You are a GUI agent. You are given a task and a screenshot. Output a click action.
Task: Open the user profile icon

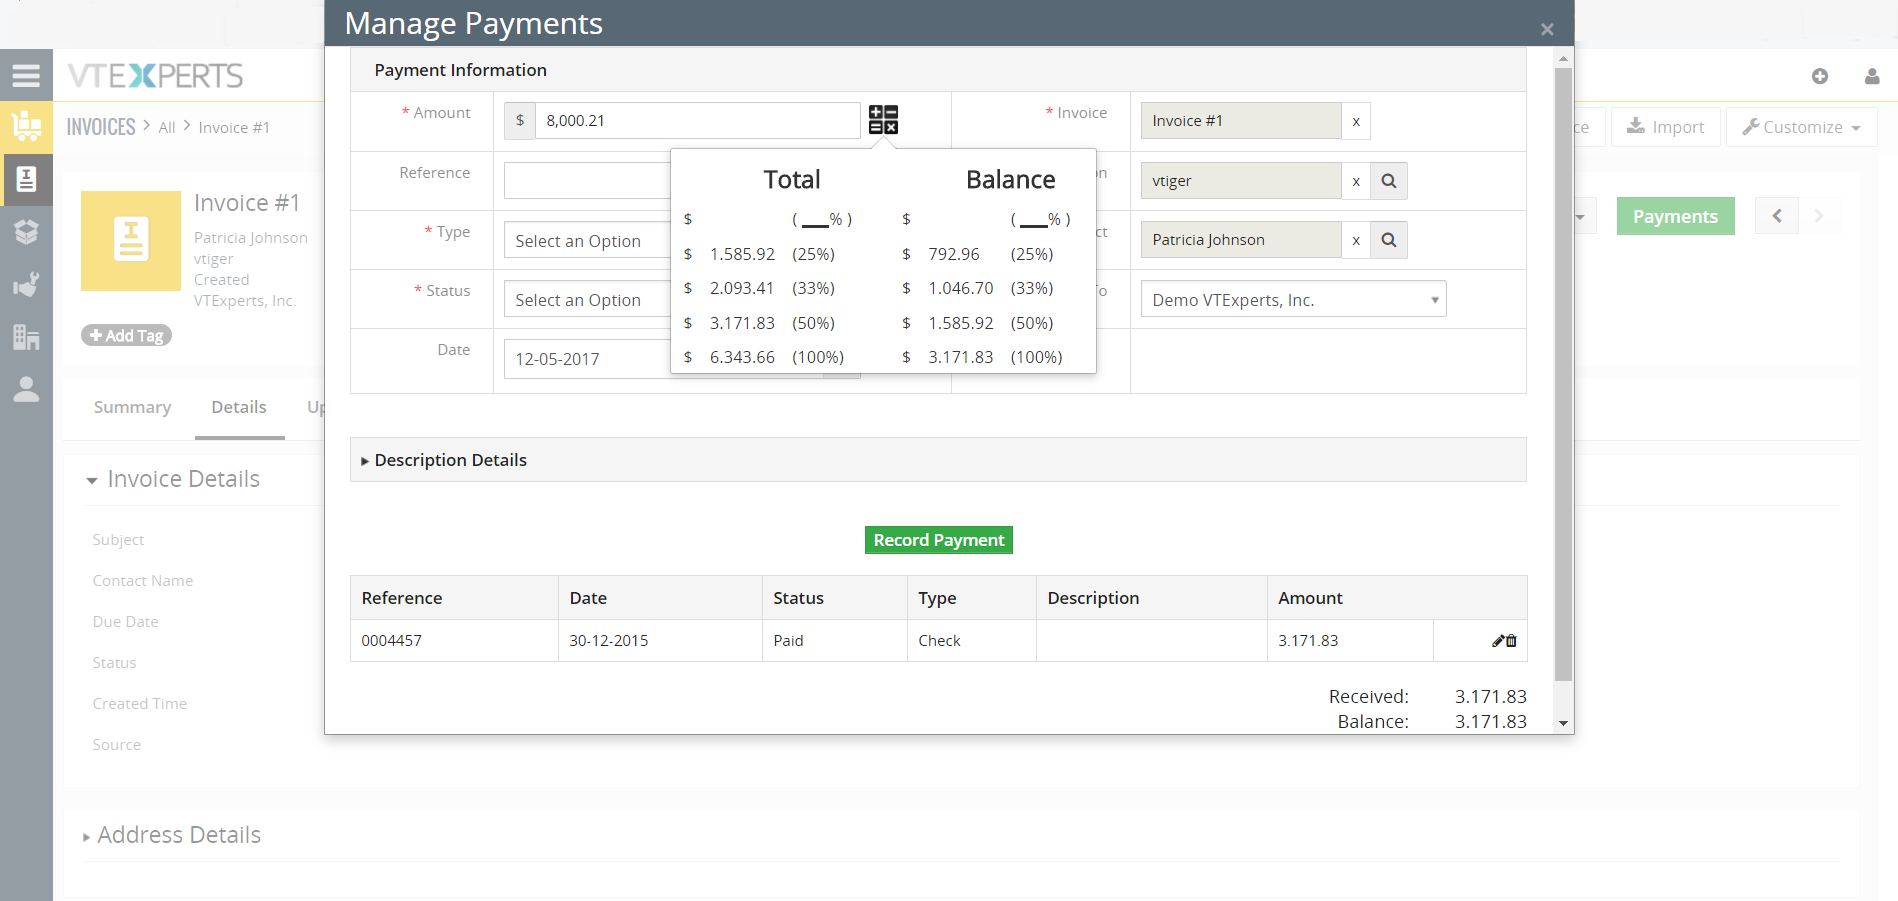point(1872,76)
